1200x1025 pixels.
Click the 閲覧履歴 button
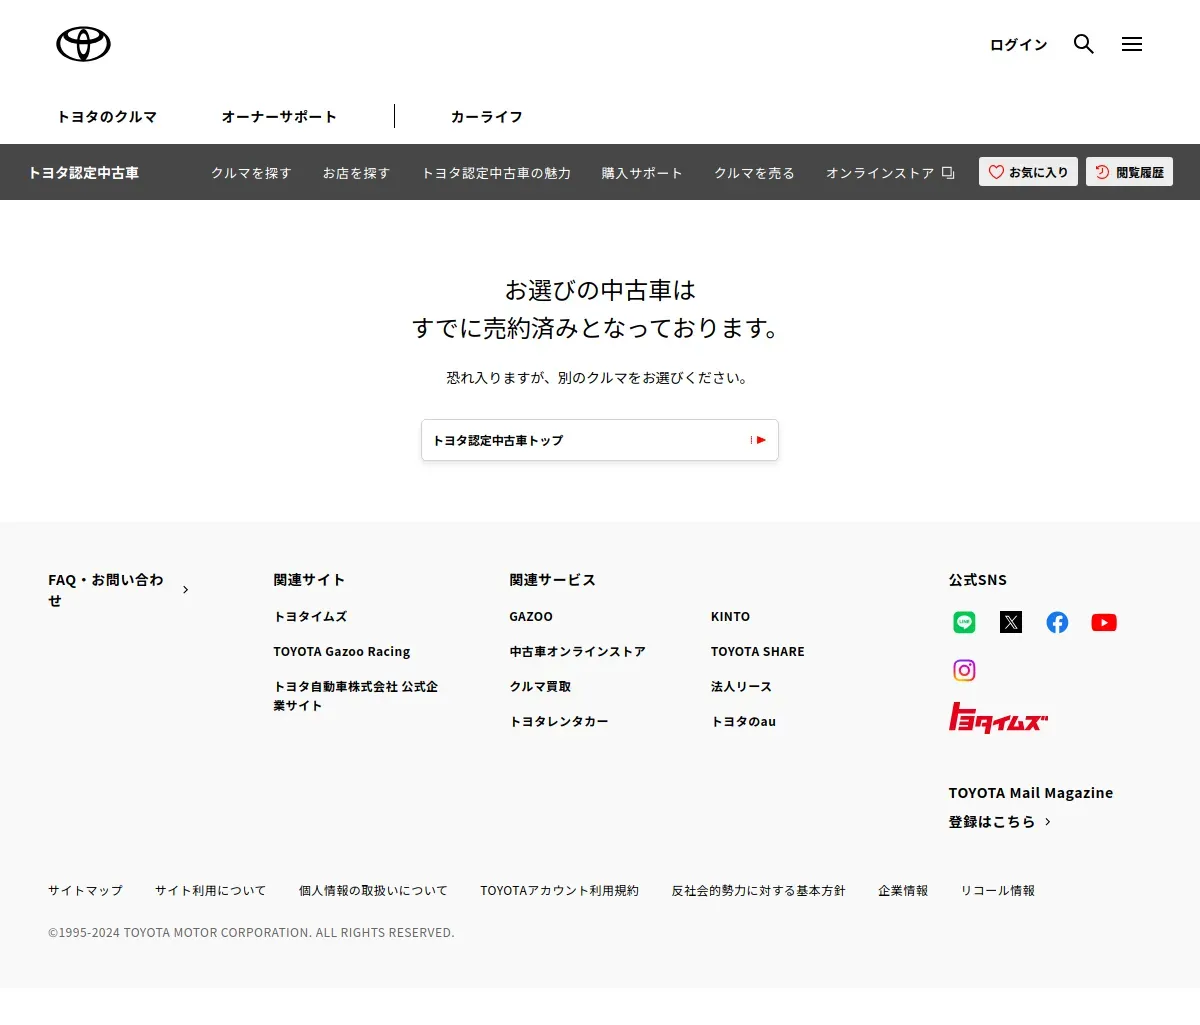coord(1129,172)
